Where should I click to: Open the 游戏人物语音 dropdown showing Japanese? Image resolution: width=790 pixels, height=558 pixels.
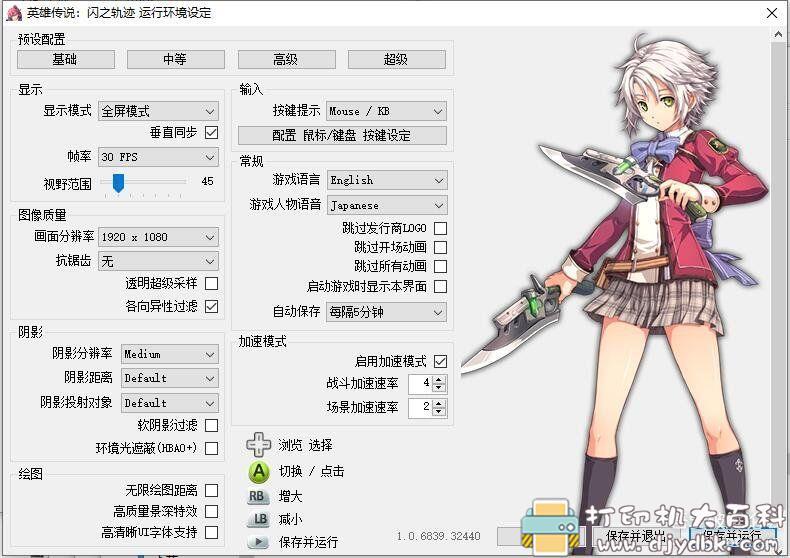point(386,205)
